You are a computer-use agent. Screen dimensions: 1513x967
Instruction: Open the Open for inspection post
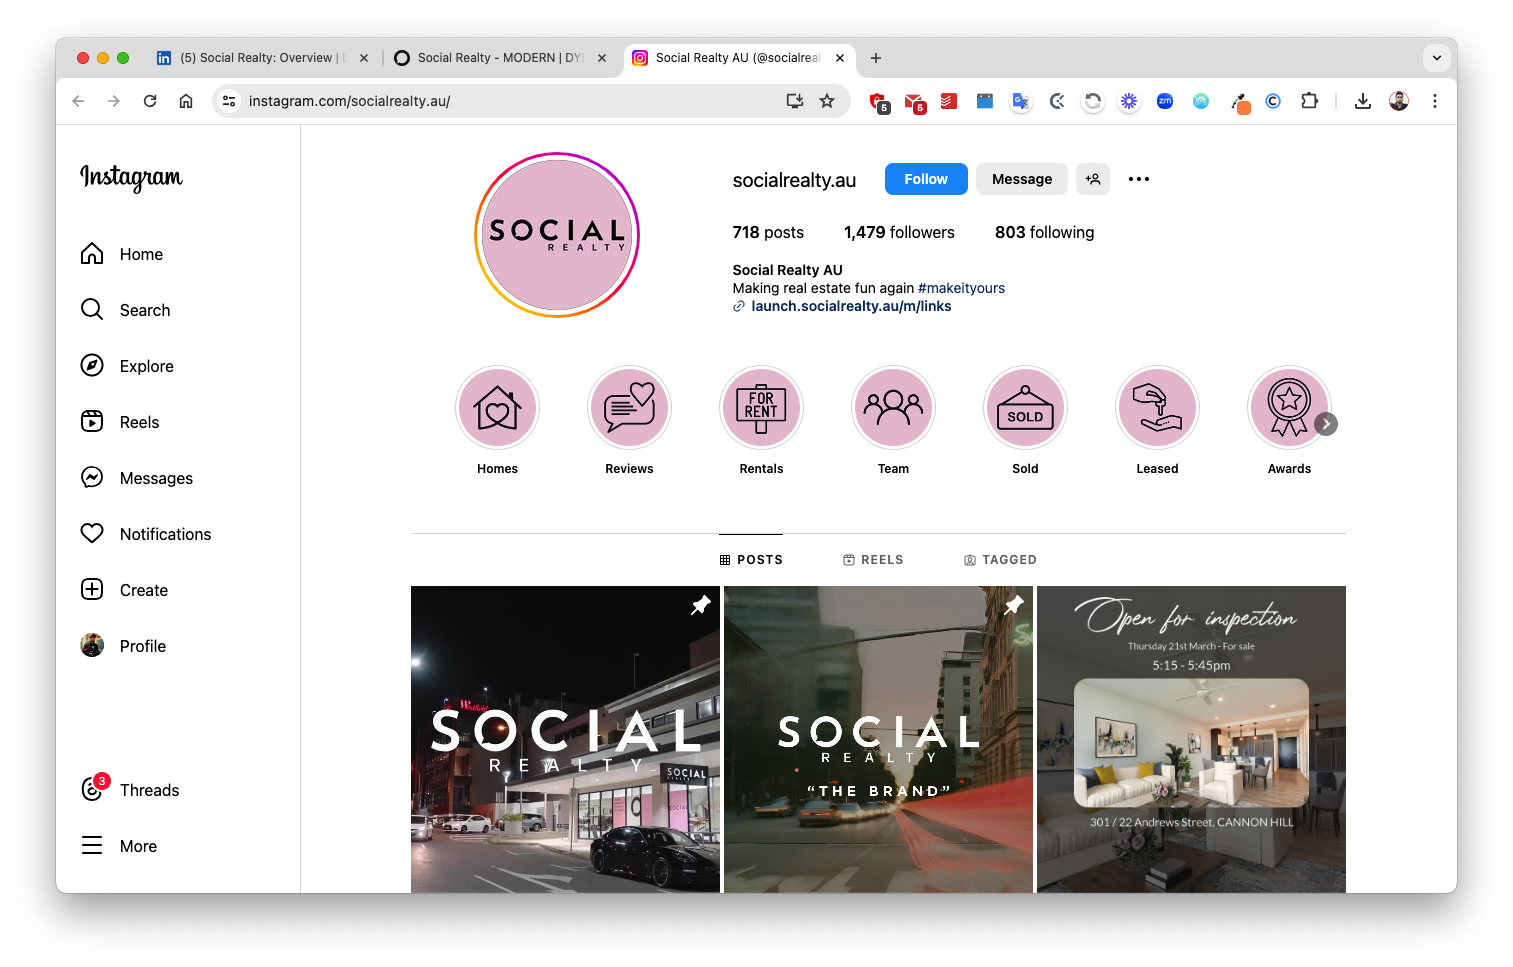[1191, 739]
